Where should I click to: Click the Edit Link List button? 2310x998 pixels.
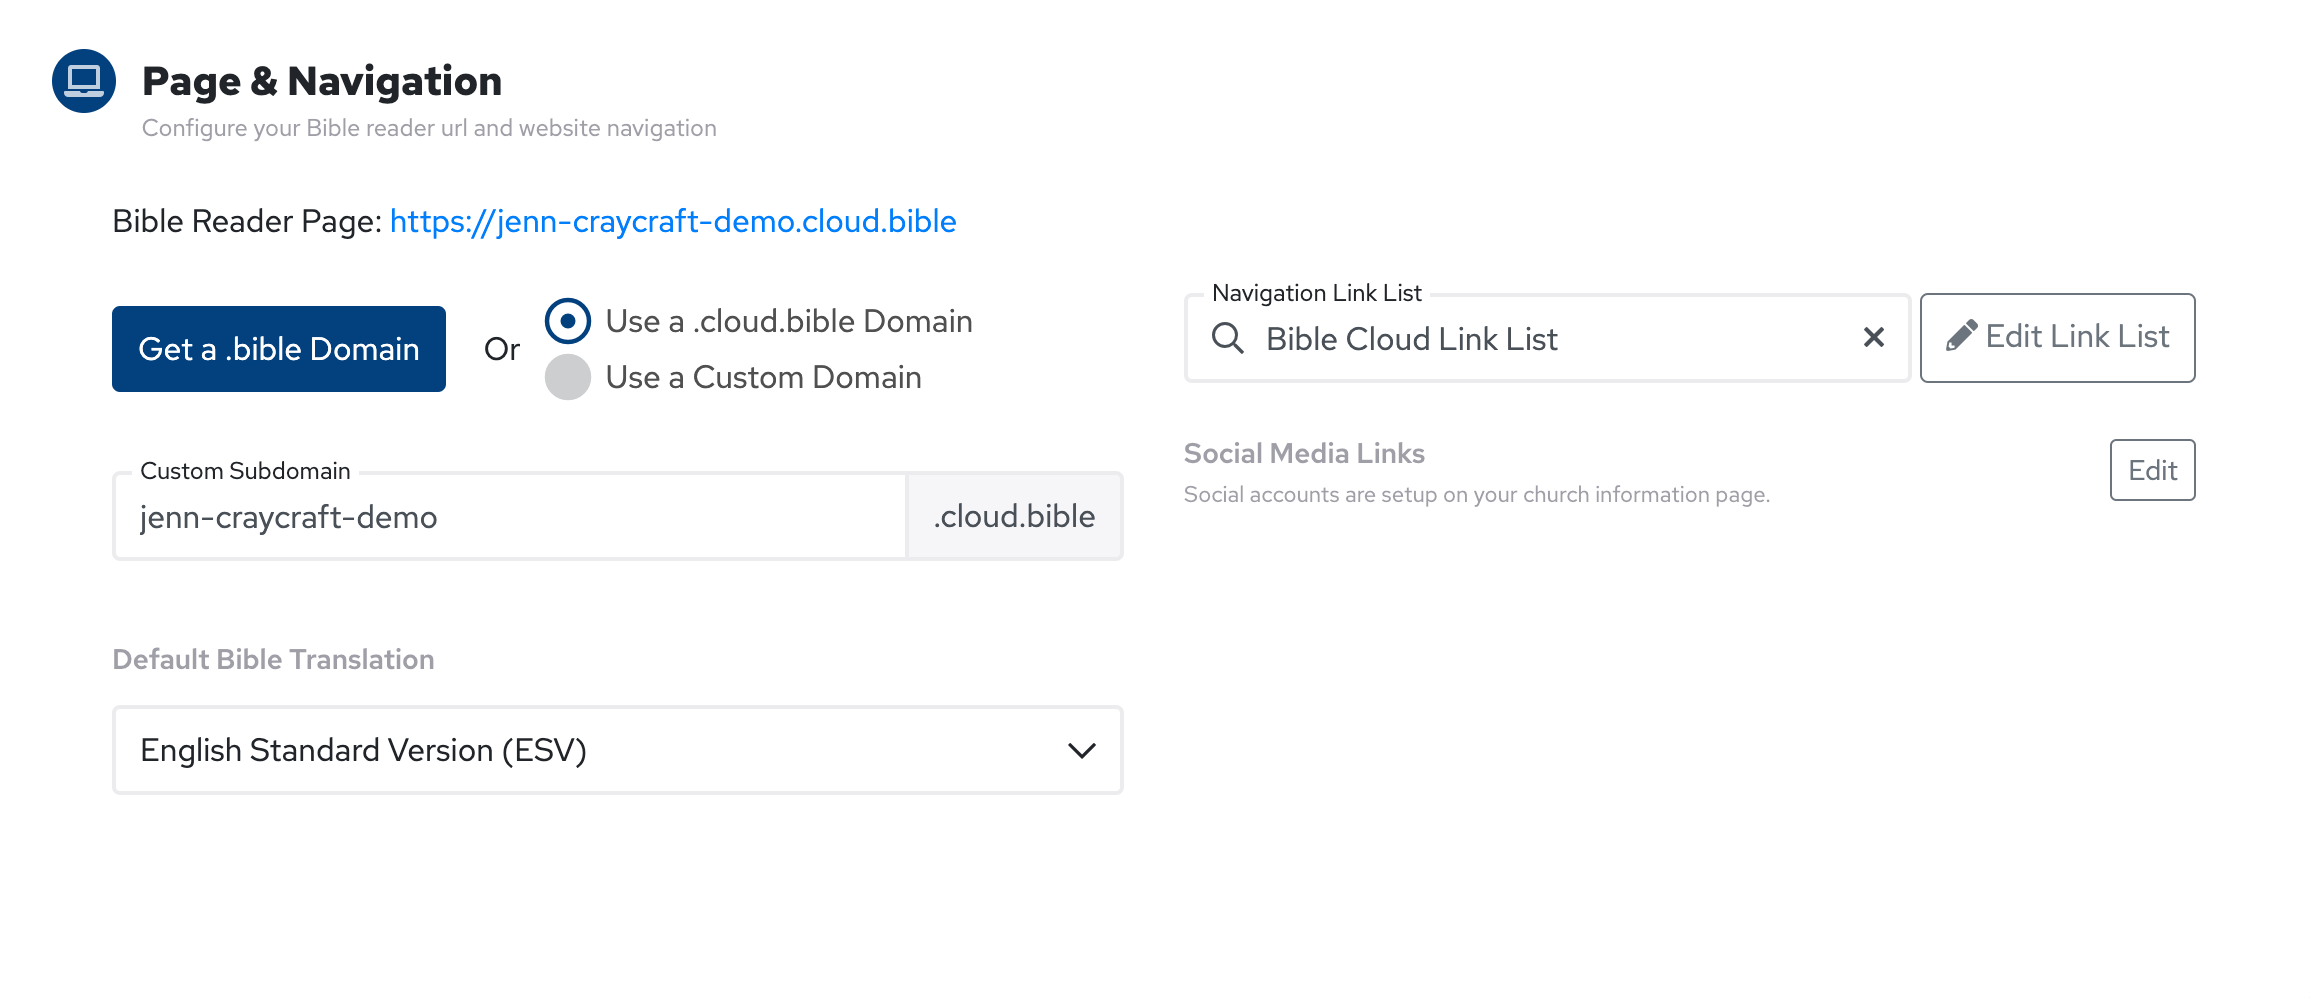click(x=2057, y=338)
